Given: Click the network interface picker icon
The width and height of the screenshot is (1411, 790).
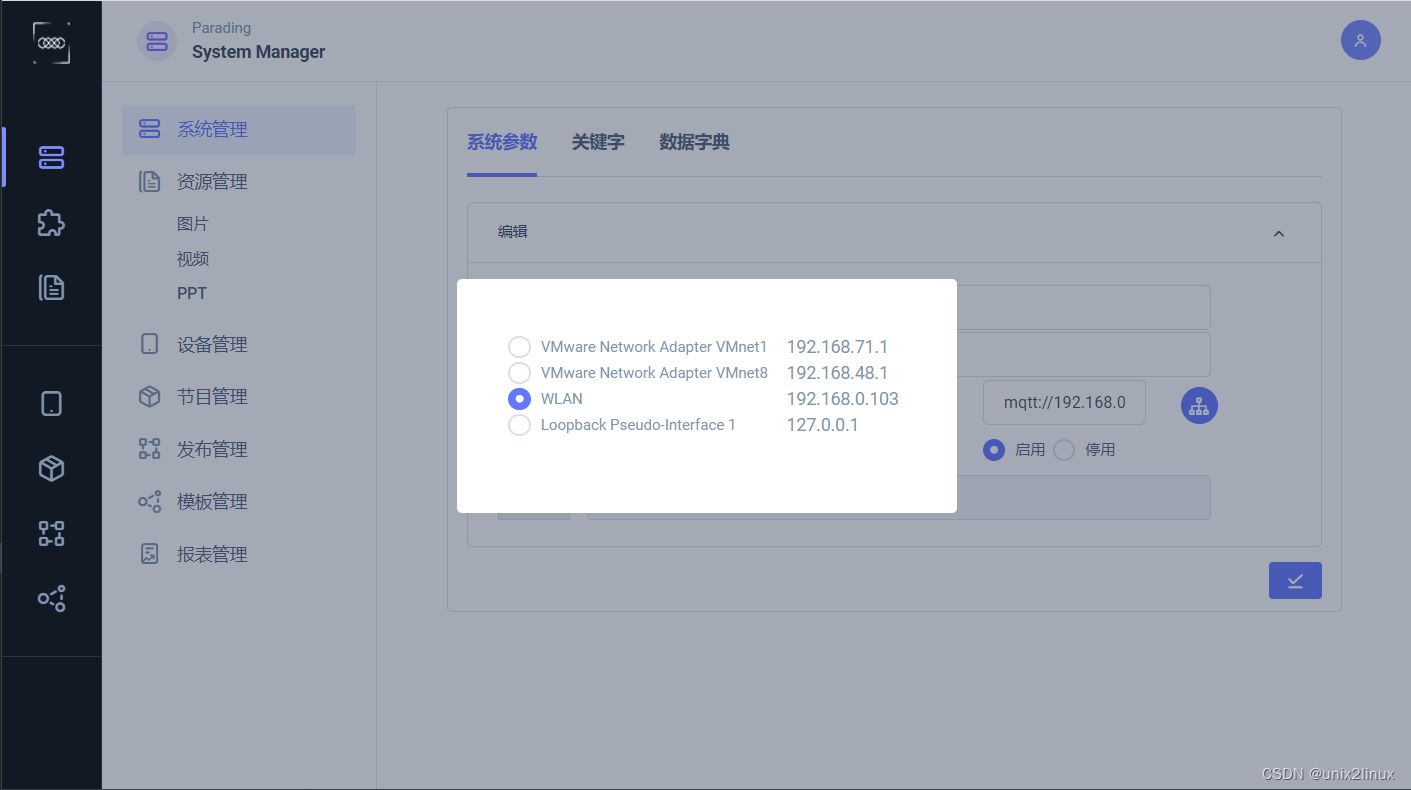Looking at the screenshot, I should (1199, 405).
